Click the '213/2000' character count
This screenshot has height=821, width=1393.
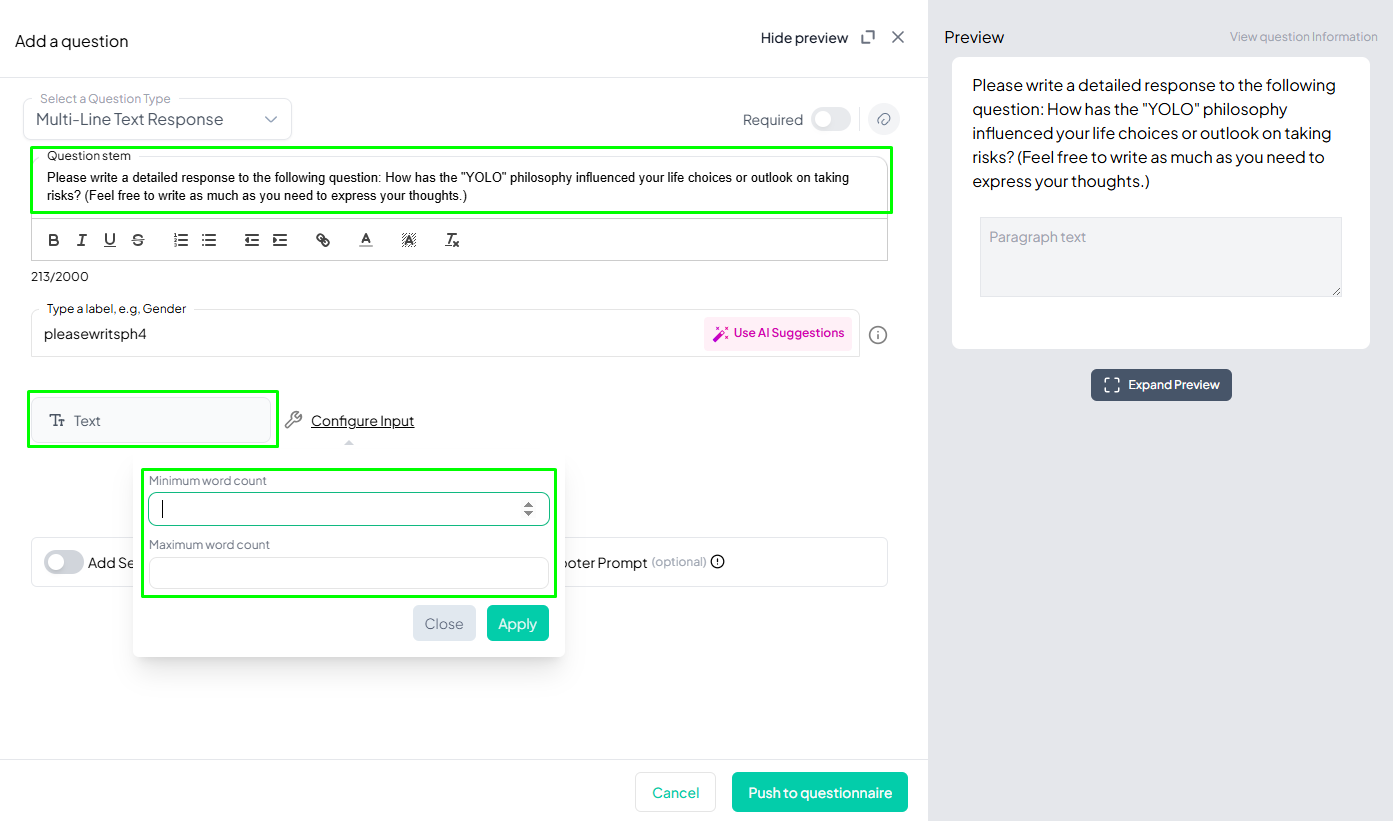tap(60, 277)
